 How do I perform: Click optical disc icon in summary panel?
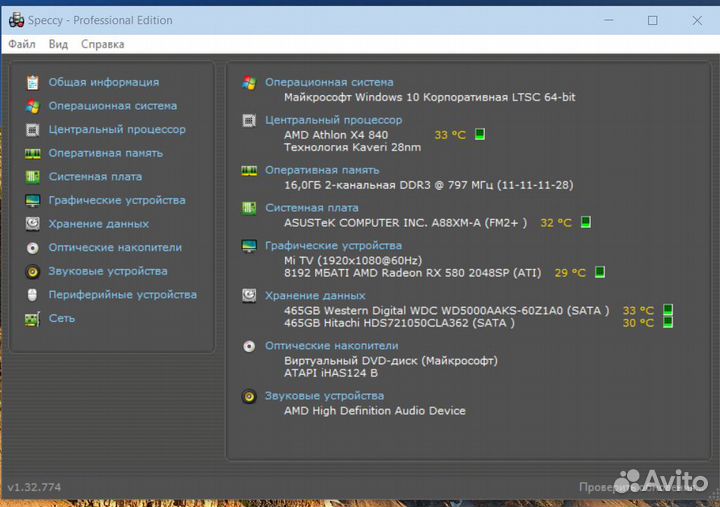pyautogui.click(x=249, y=346)
